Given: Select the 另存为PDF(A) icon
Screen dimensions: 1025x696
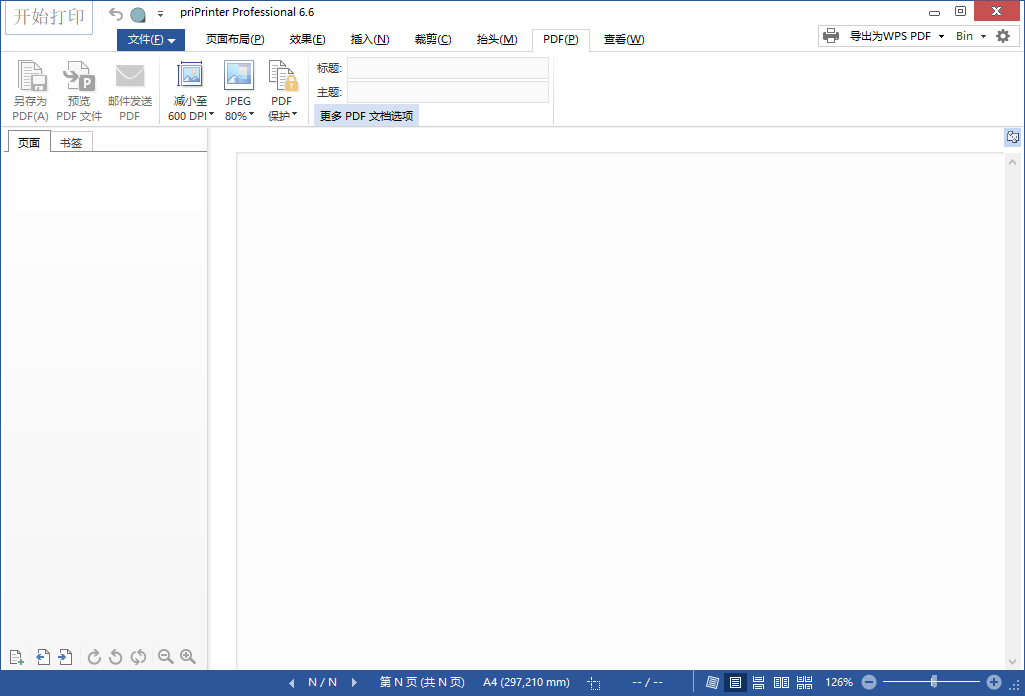Looking at the screenshot, I should [30, 88].
